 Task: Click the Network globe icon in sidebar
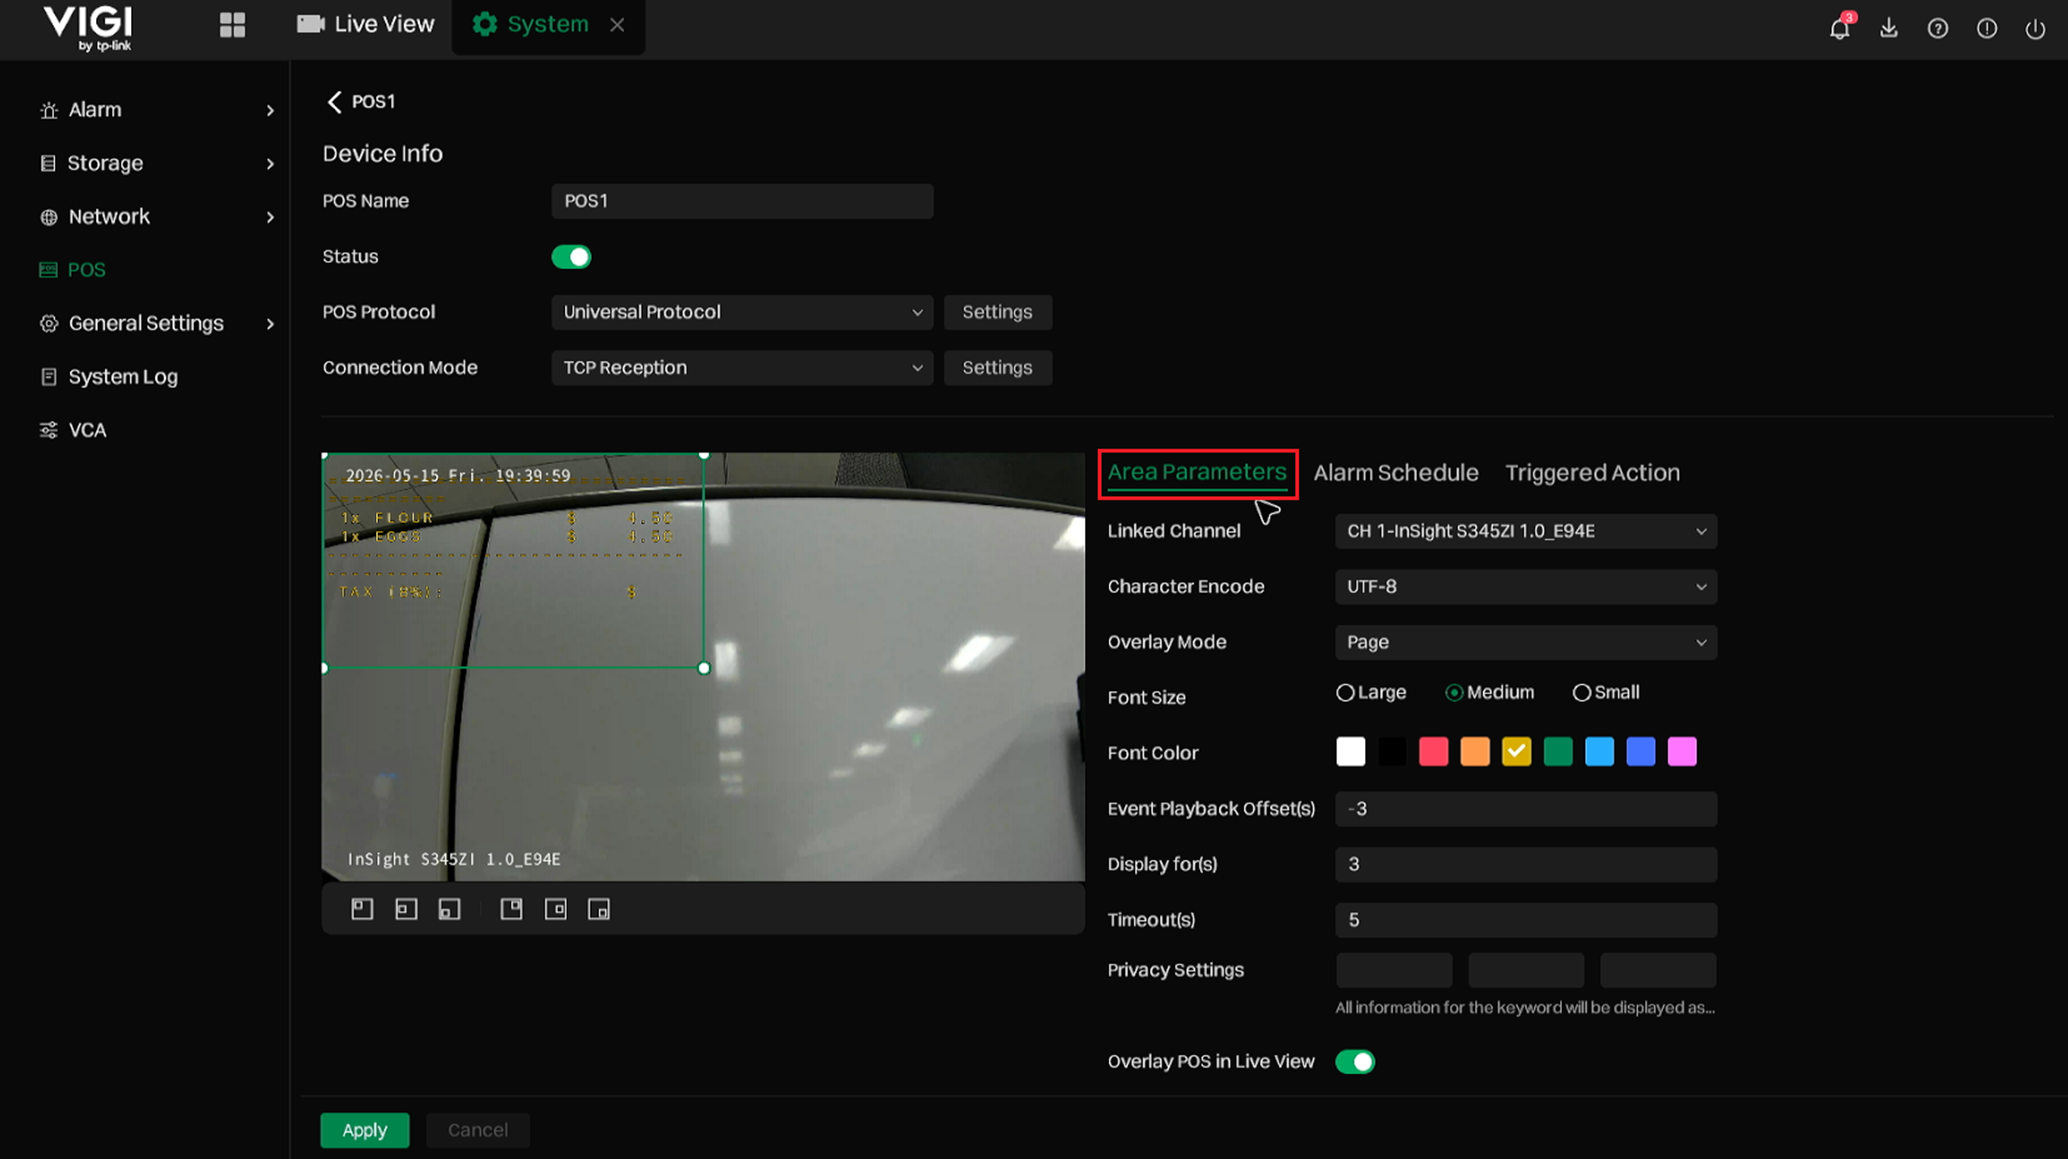pos(48,217)
